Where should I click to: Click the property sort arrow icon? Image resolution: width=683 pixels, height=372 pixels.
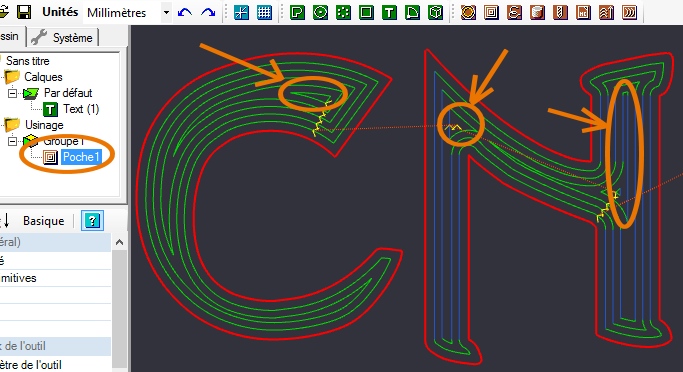click(5, 221)
